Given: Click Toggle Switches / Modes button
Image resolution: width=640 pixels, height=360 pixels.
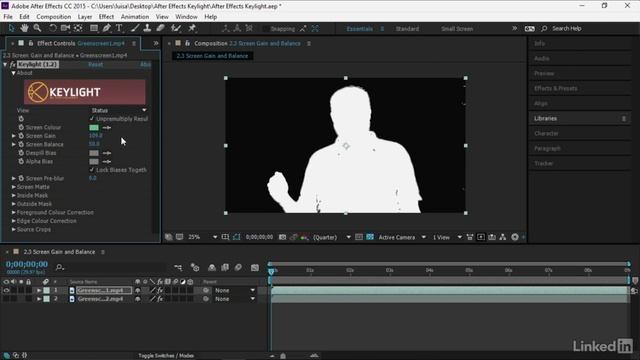Looking at the screenshot, I should tap(166, 356).
